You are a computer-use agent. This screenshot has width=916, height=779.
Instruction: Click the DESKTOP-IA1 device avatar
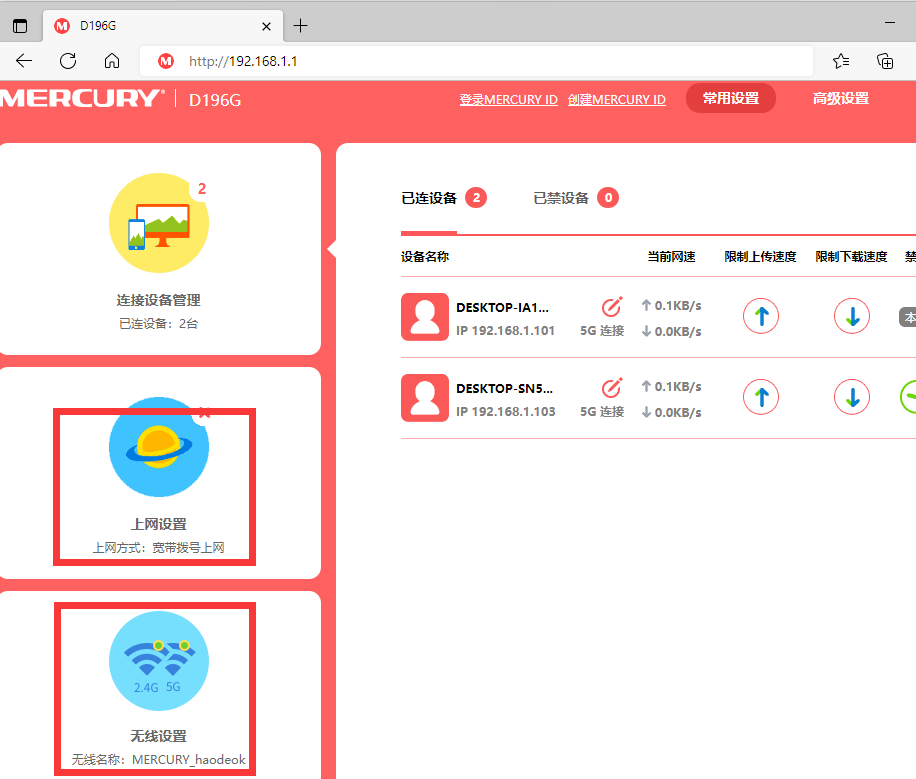pos(425,317)
